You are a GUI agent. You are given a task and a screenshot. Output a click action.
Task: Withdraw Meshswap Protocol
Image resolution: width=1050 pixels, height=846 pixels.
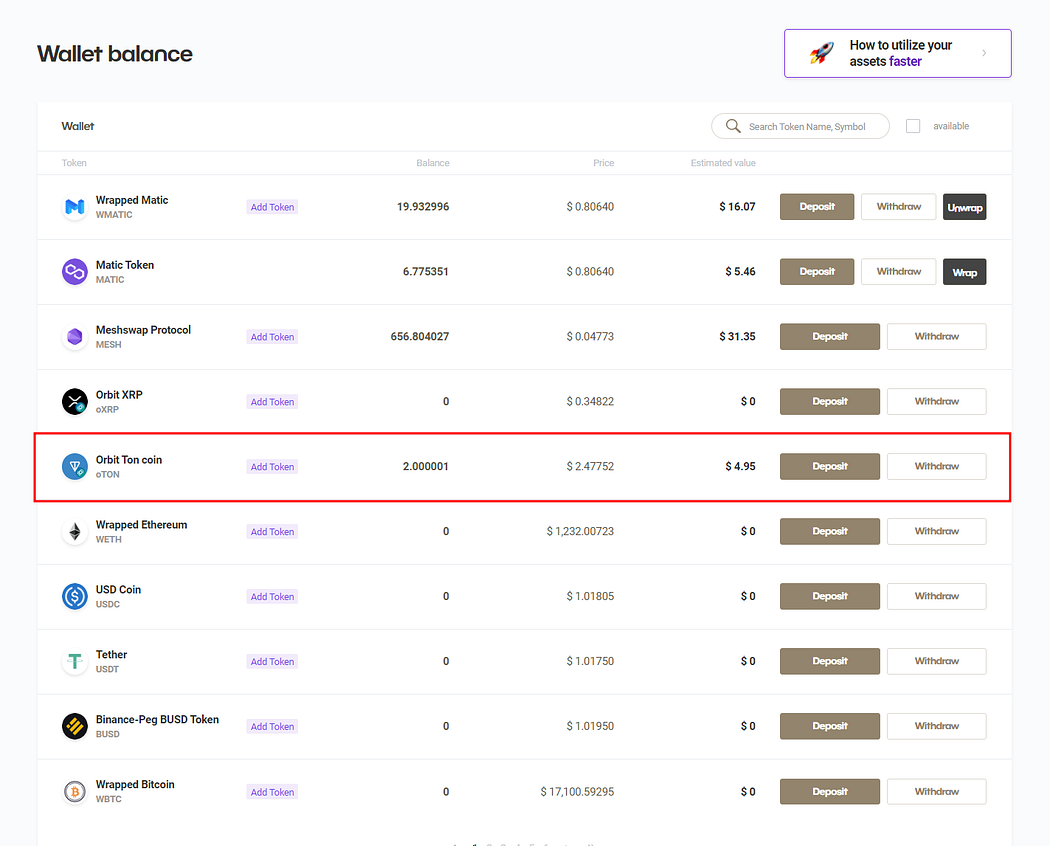[937, 337]
